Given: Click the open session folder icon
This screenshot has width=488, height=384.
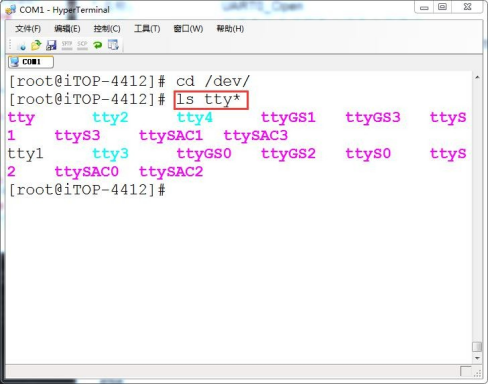Looking at the screenshot, I should 36,45.
